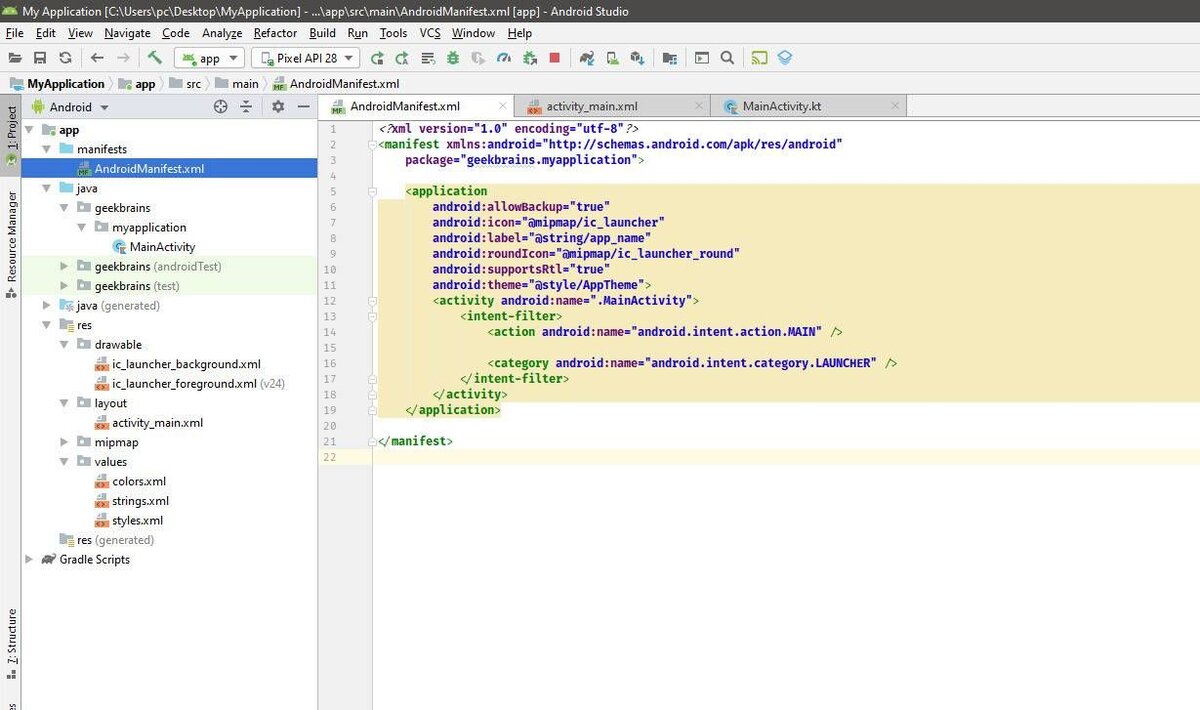Click the Debug app bug icon
The height and width of the screenshot is (710, 1200).
[x=453, y=58]
